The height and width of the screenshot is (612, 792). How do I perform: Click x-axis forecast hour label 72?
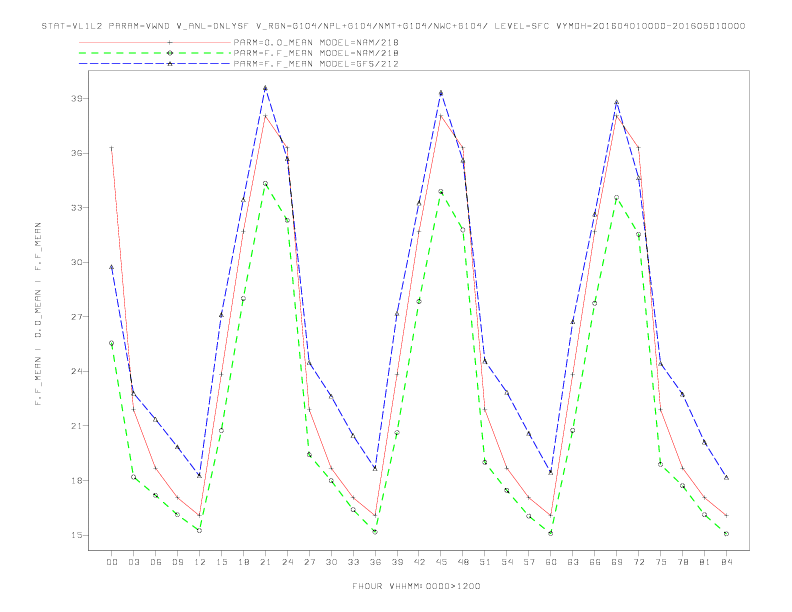click(639, 562)
